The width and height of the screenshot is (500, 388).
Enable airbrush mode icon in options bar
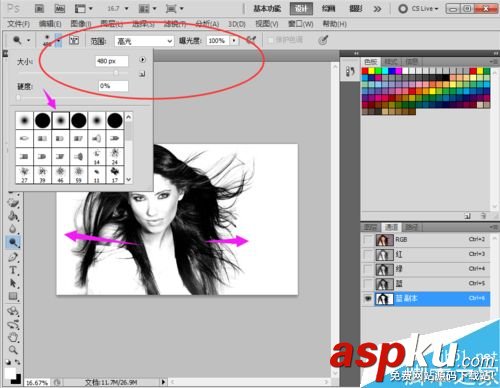pos(251,40)
